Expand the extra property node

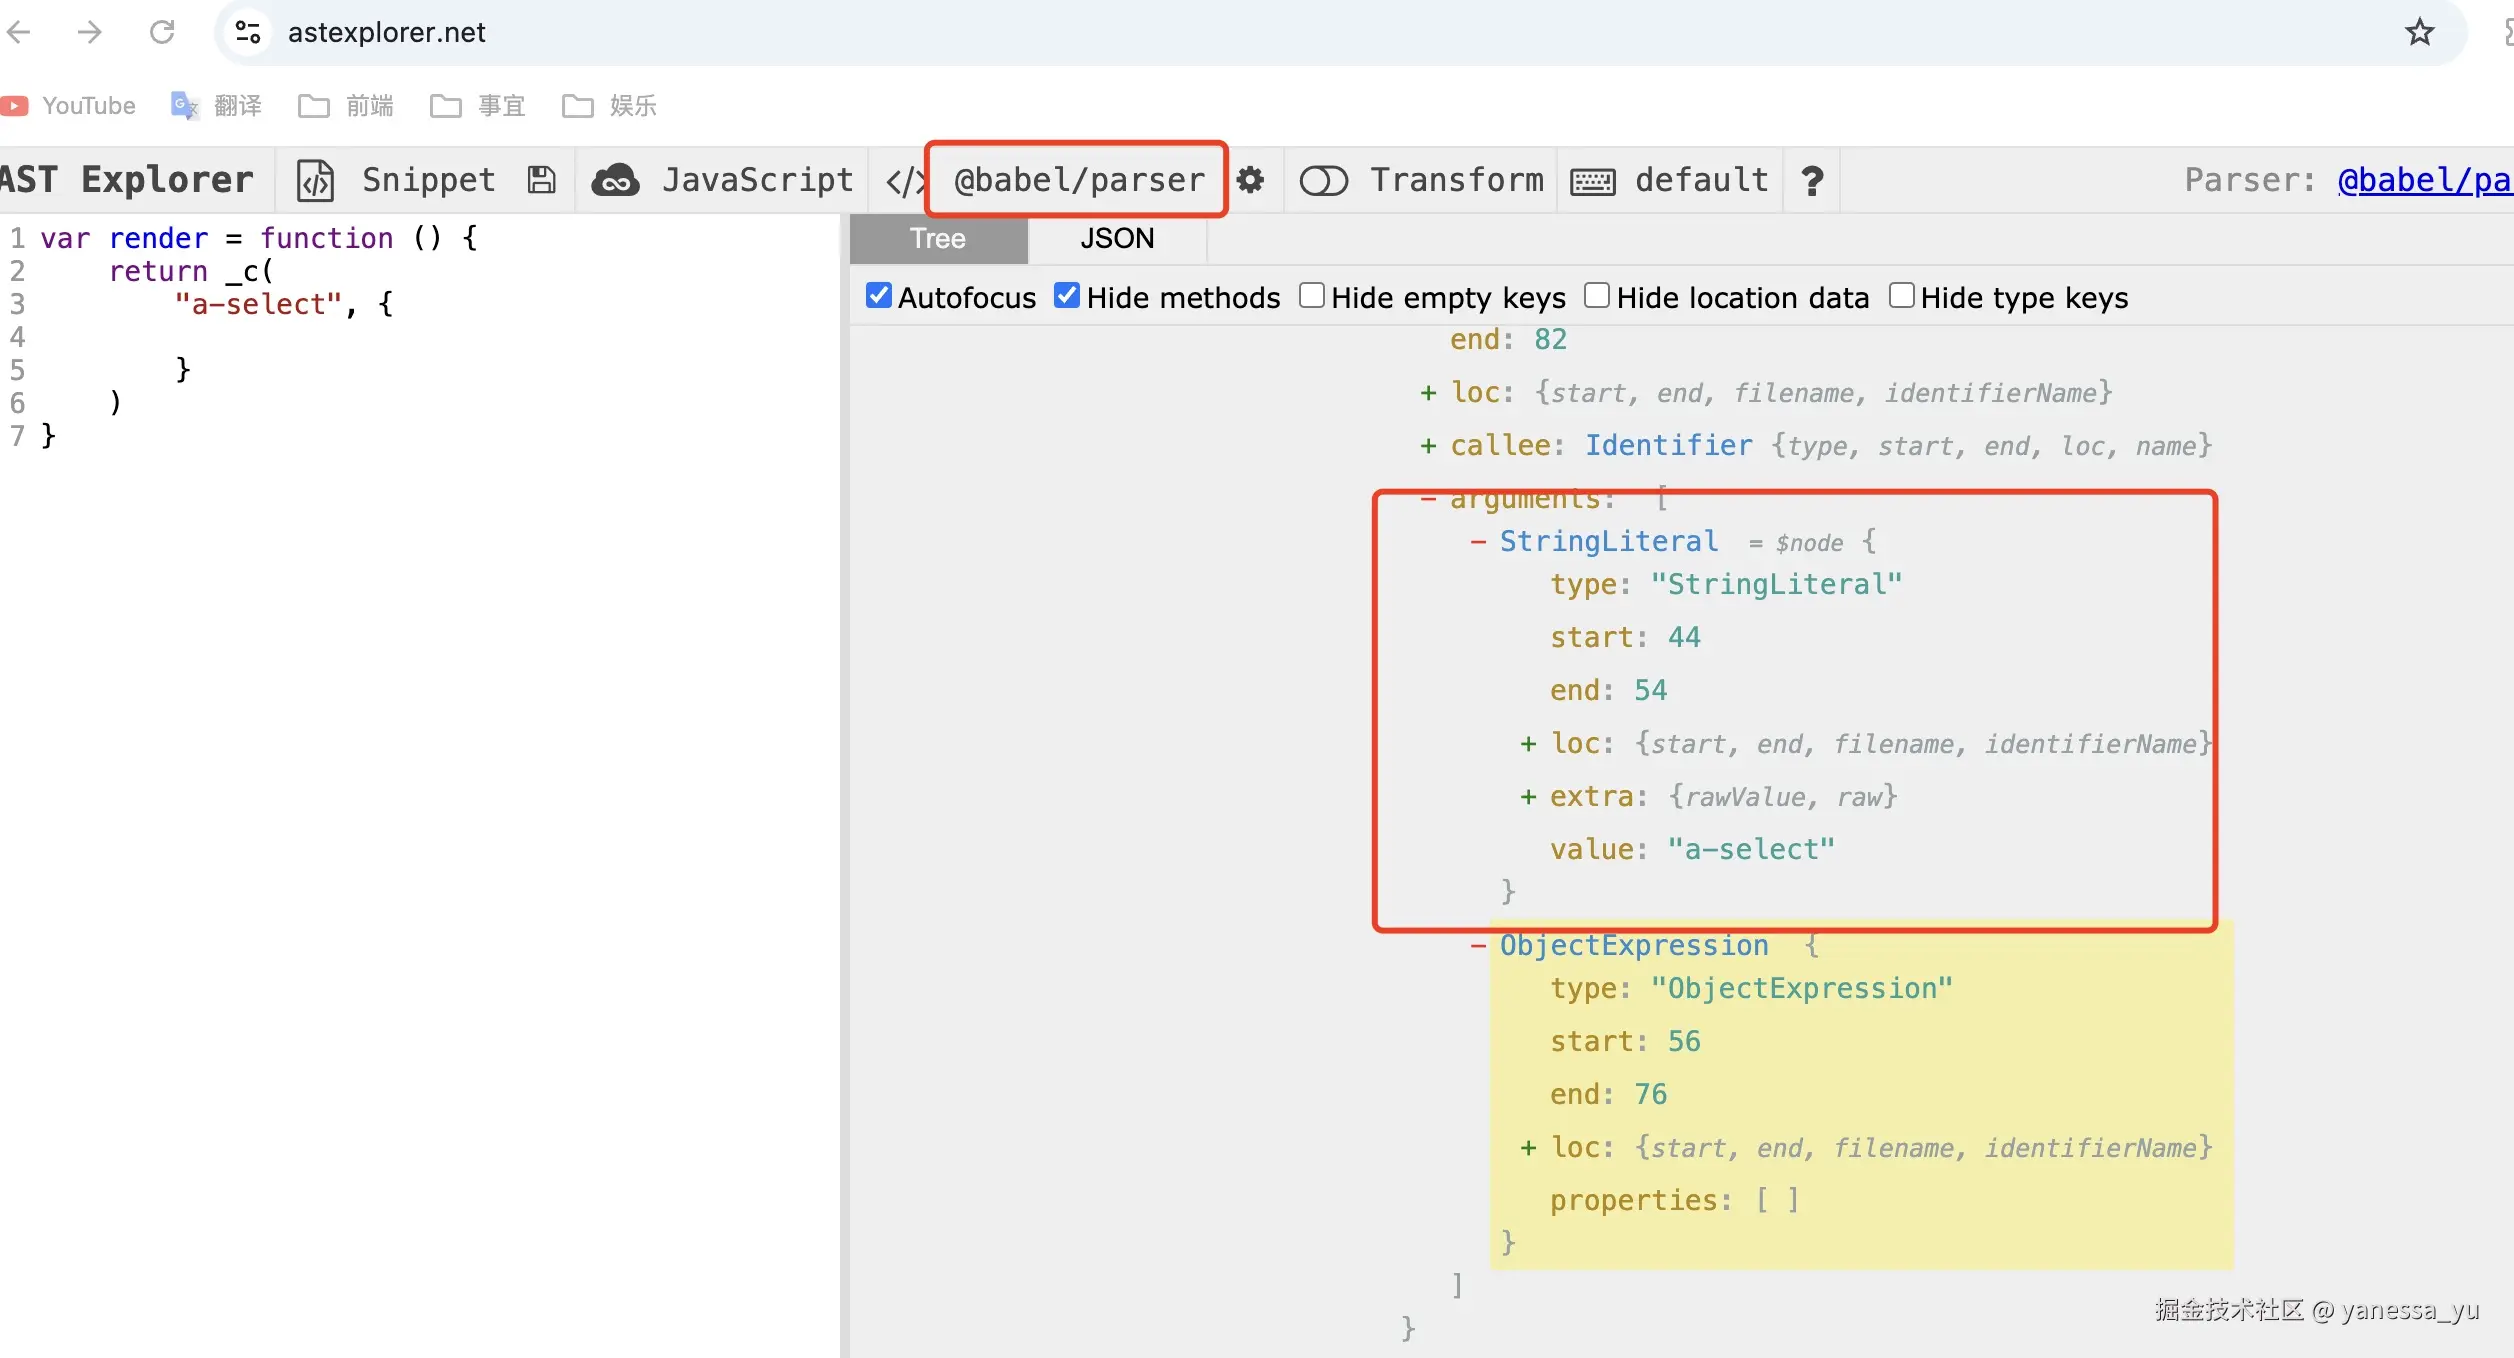[1527, 797]
